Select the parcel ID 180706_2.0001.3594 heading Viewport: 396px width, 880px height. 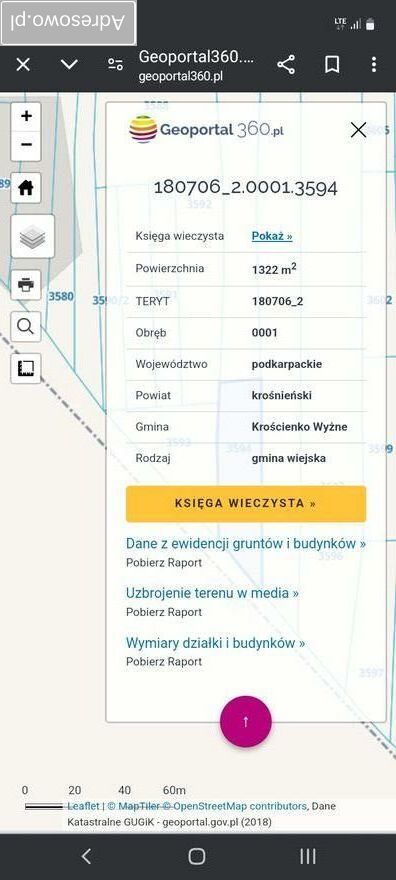(246, 187)
